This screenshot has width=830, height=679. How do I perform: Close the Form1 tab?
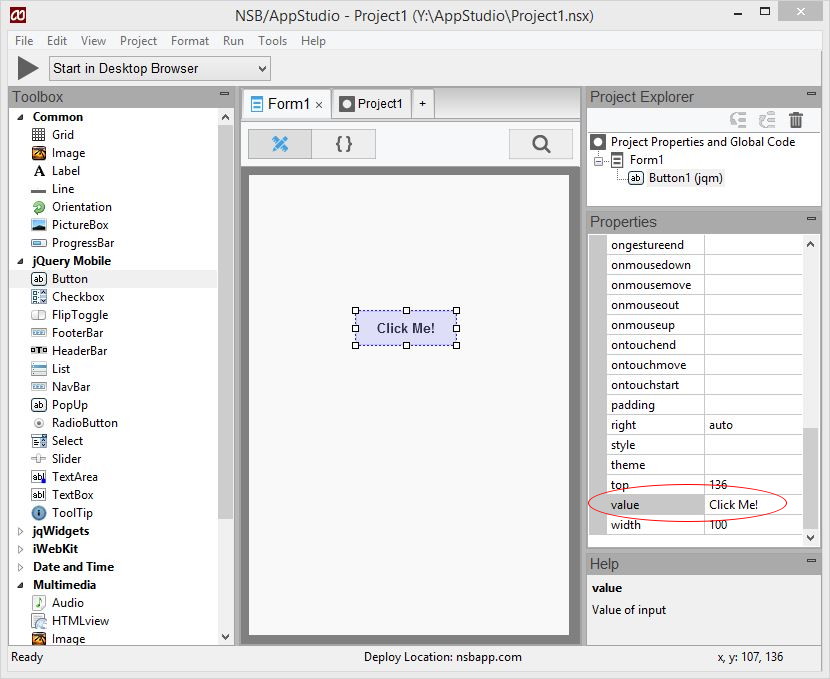click(x=319, y=105)
